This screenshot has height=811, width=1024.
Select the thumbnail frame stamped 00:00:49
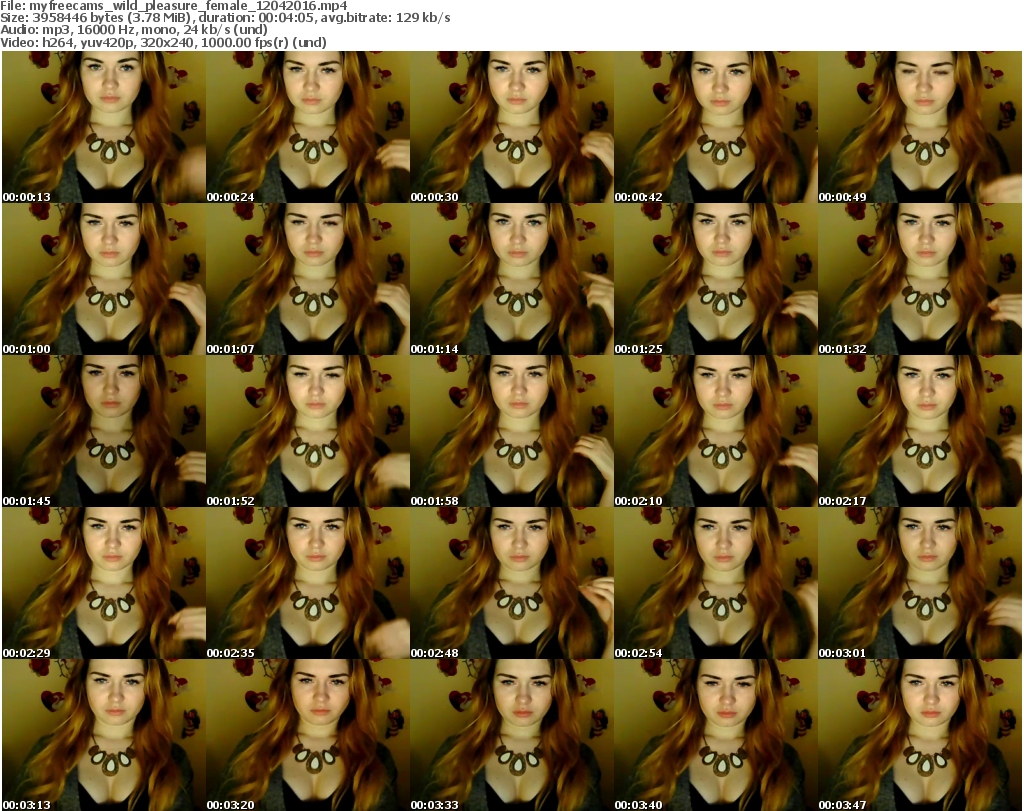click(x=920, y=127)
